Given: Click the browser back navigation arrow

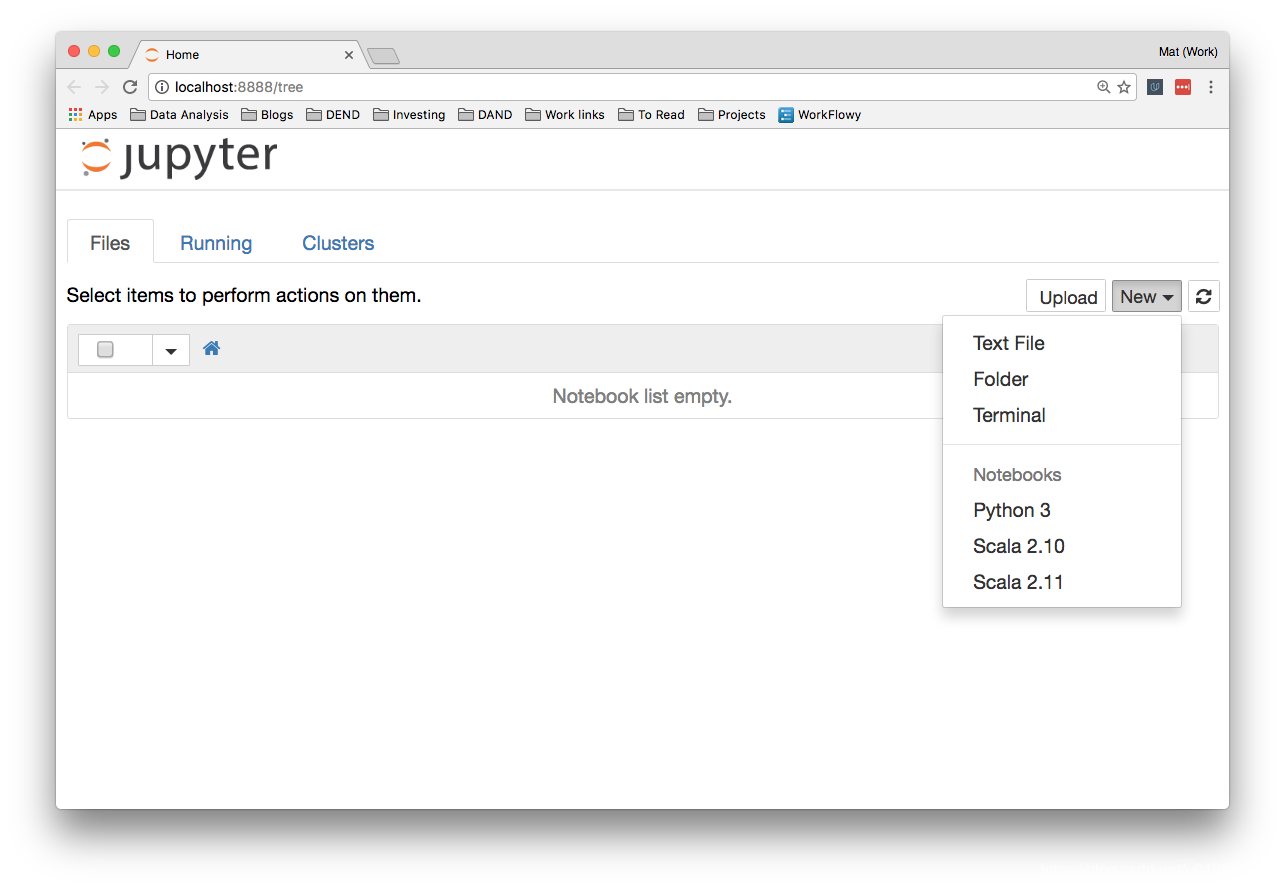Looking at the screenshot, I should click(x=74, y=87).
